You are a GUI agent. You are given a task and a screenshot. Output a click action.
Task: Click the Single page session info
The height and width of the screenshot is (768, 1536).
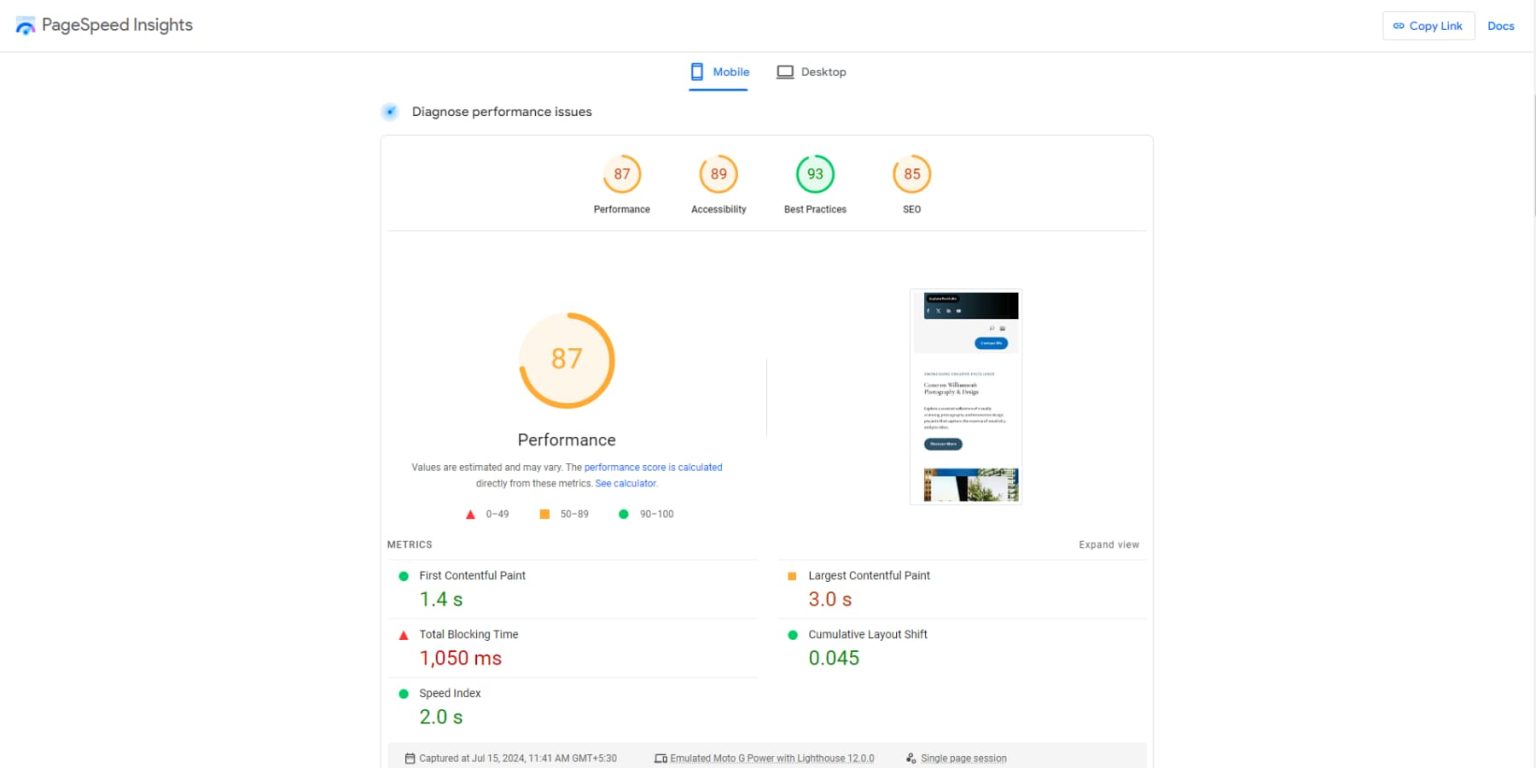pyautogui.click(x=963, y=758)
